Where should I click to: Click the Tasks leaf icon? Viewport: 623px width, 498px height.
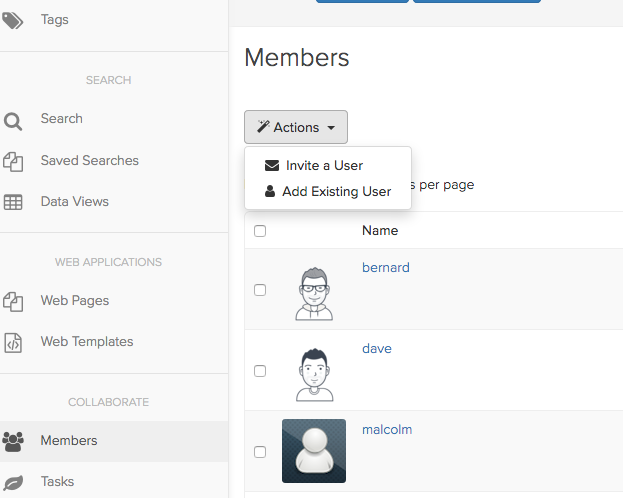click(x=13, y=482)
